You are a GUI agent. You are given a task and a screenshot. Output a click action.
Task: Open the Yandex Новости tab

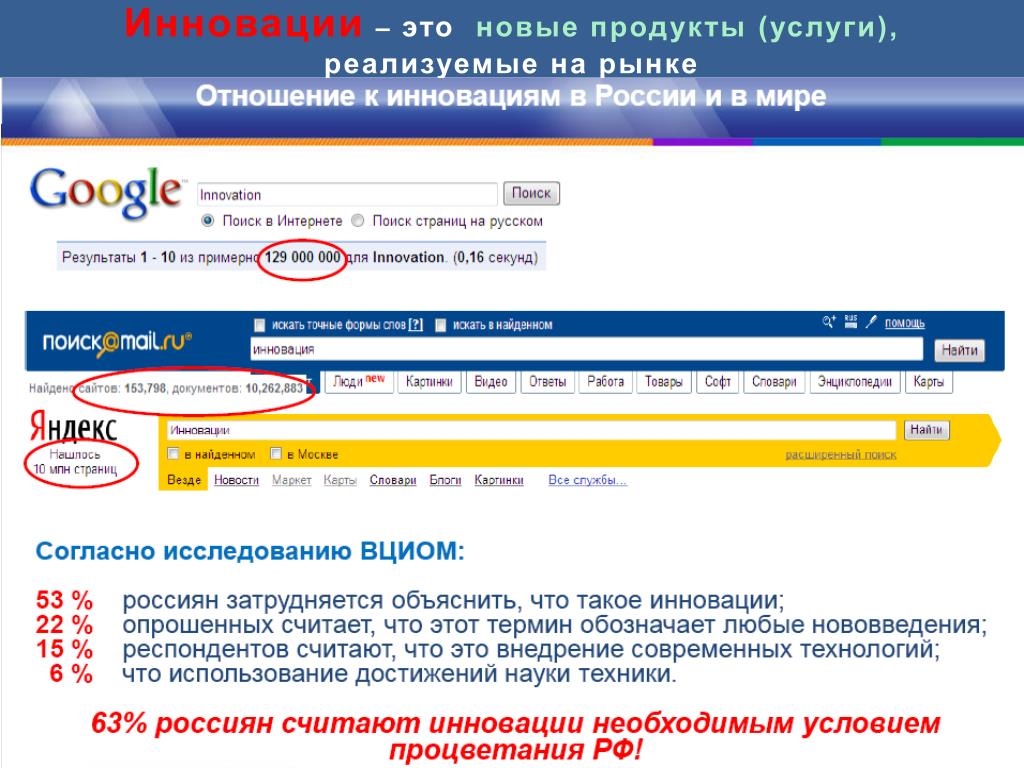coord(236,480)
